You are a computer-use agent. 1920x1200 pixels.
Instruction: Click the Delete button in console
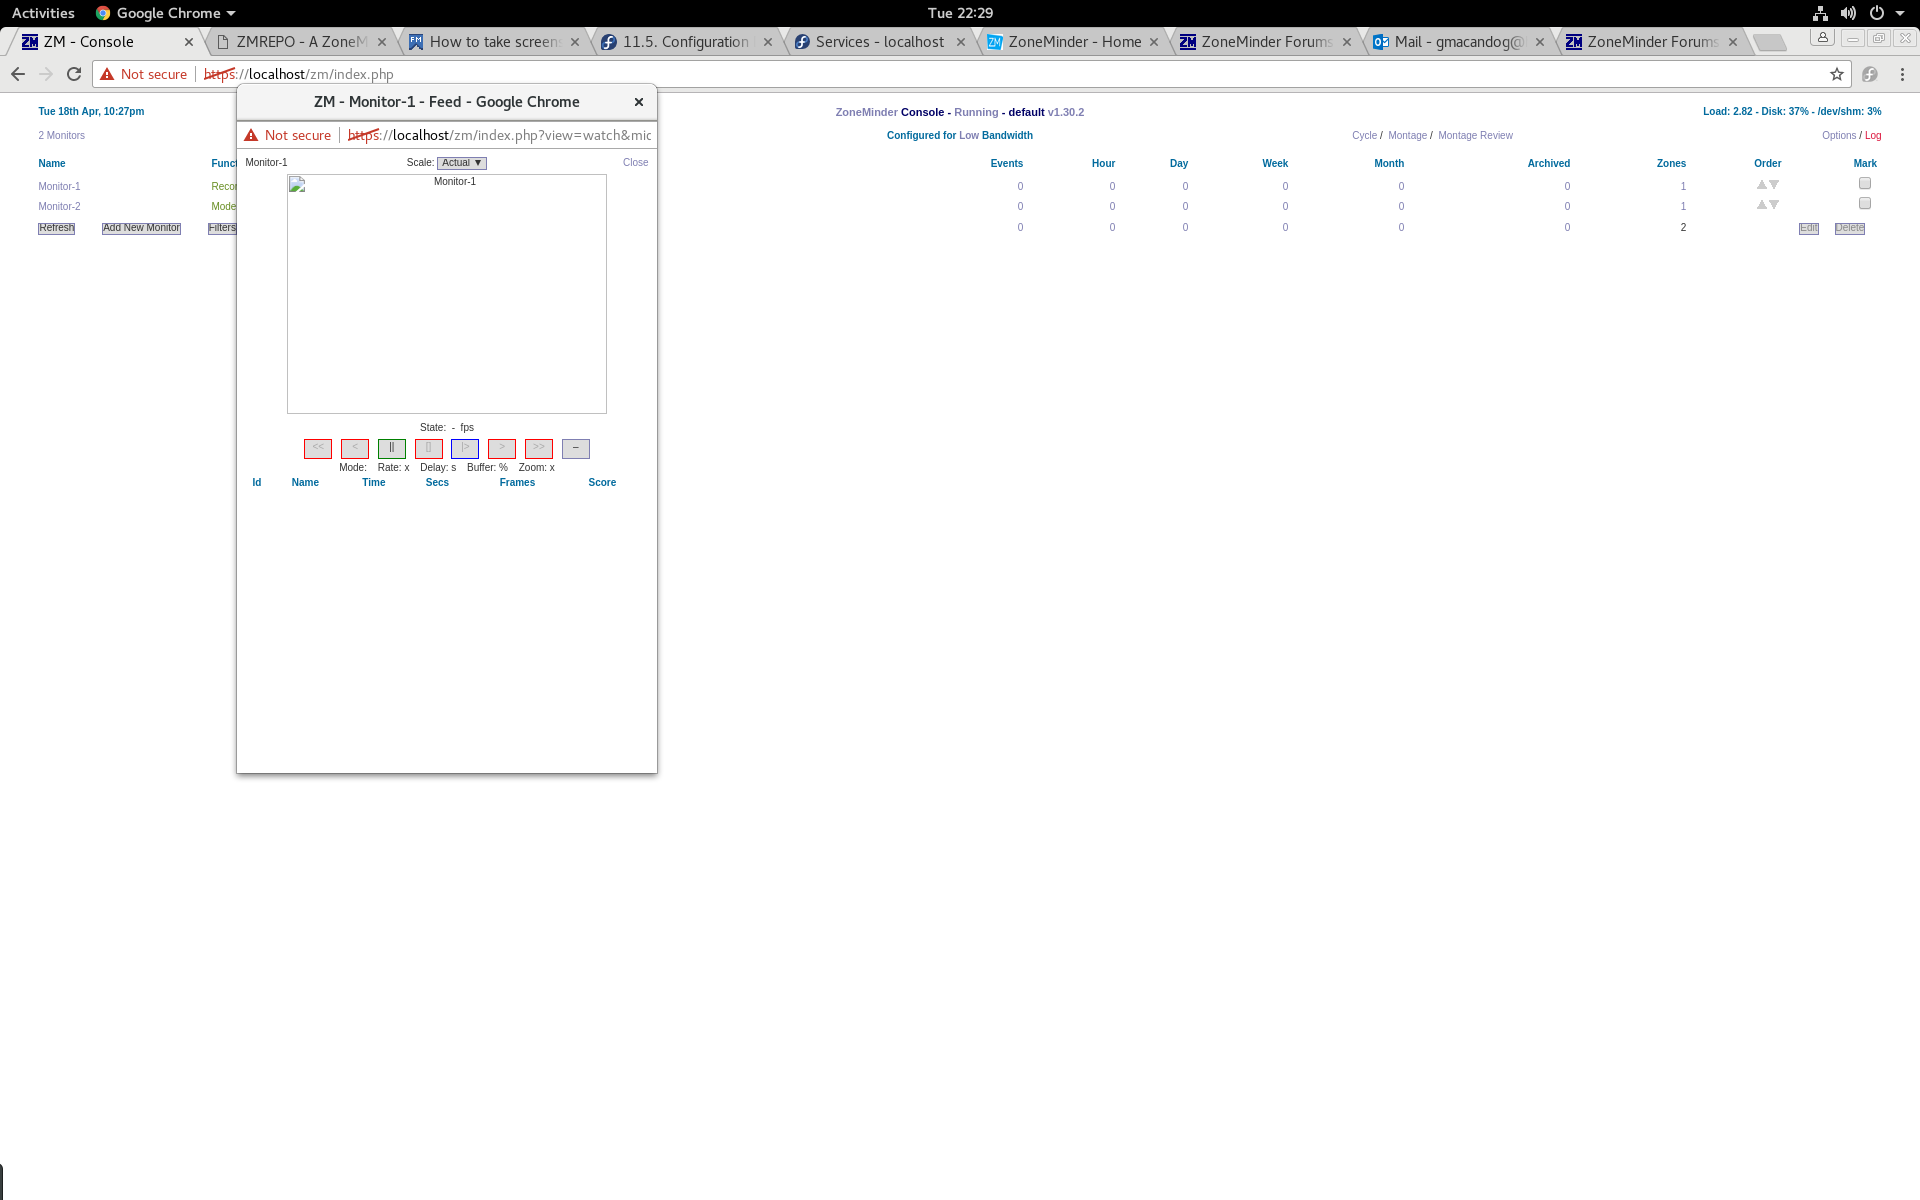tap(1850, 228)
